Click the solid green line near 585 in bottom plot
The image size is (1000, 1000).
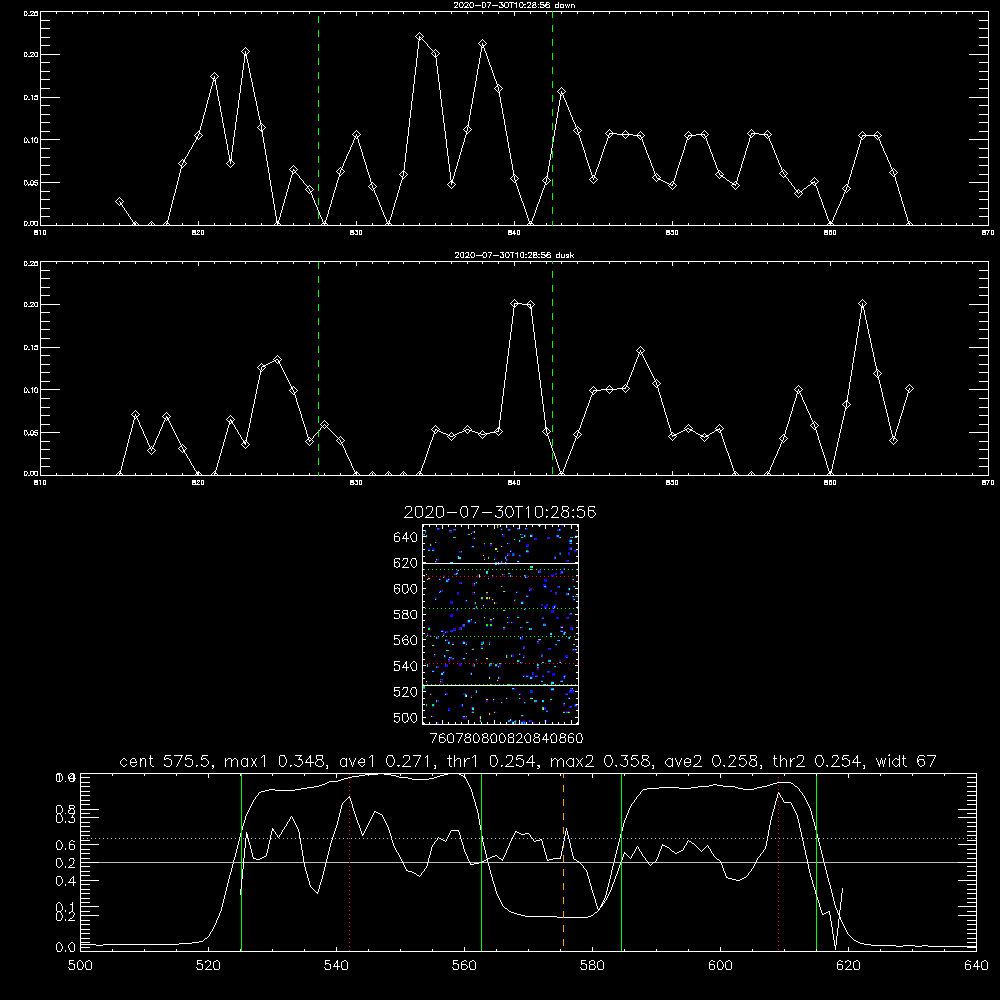click(x=621, y=861)
